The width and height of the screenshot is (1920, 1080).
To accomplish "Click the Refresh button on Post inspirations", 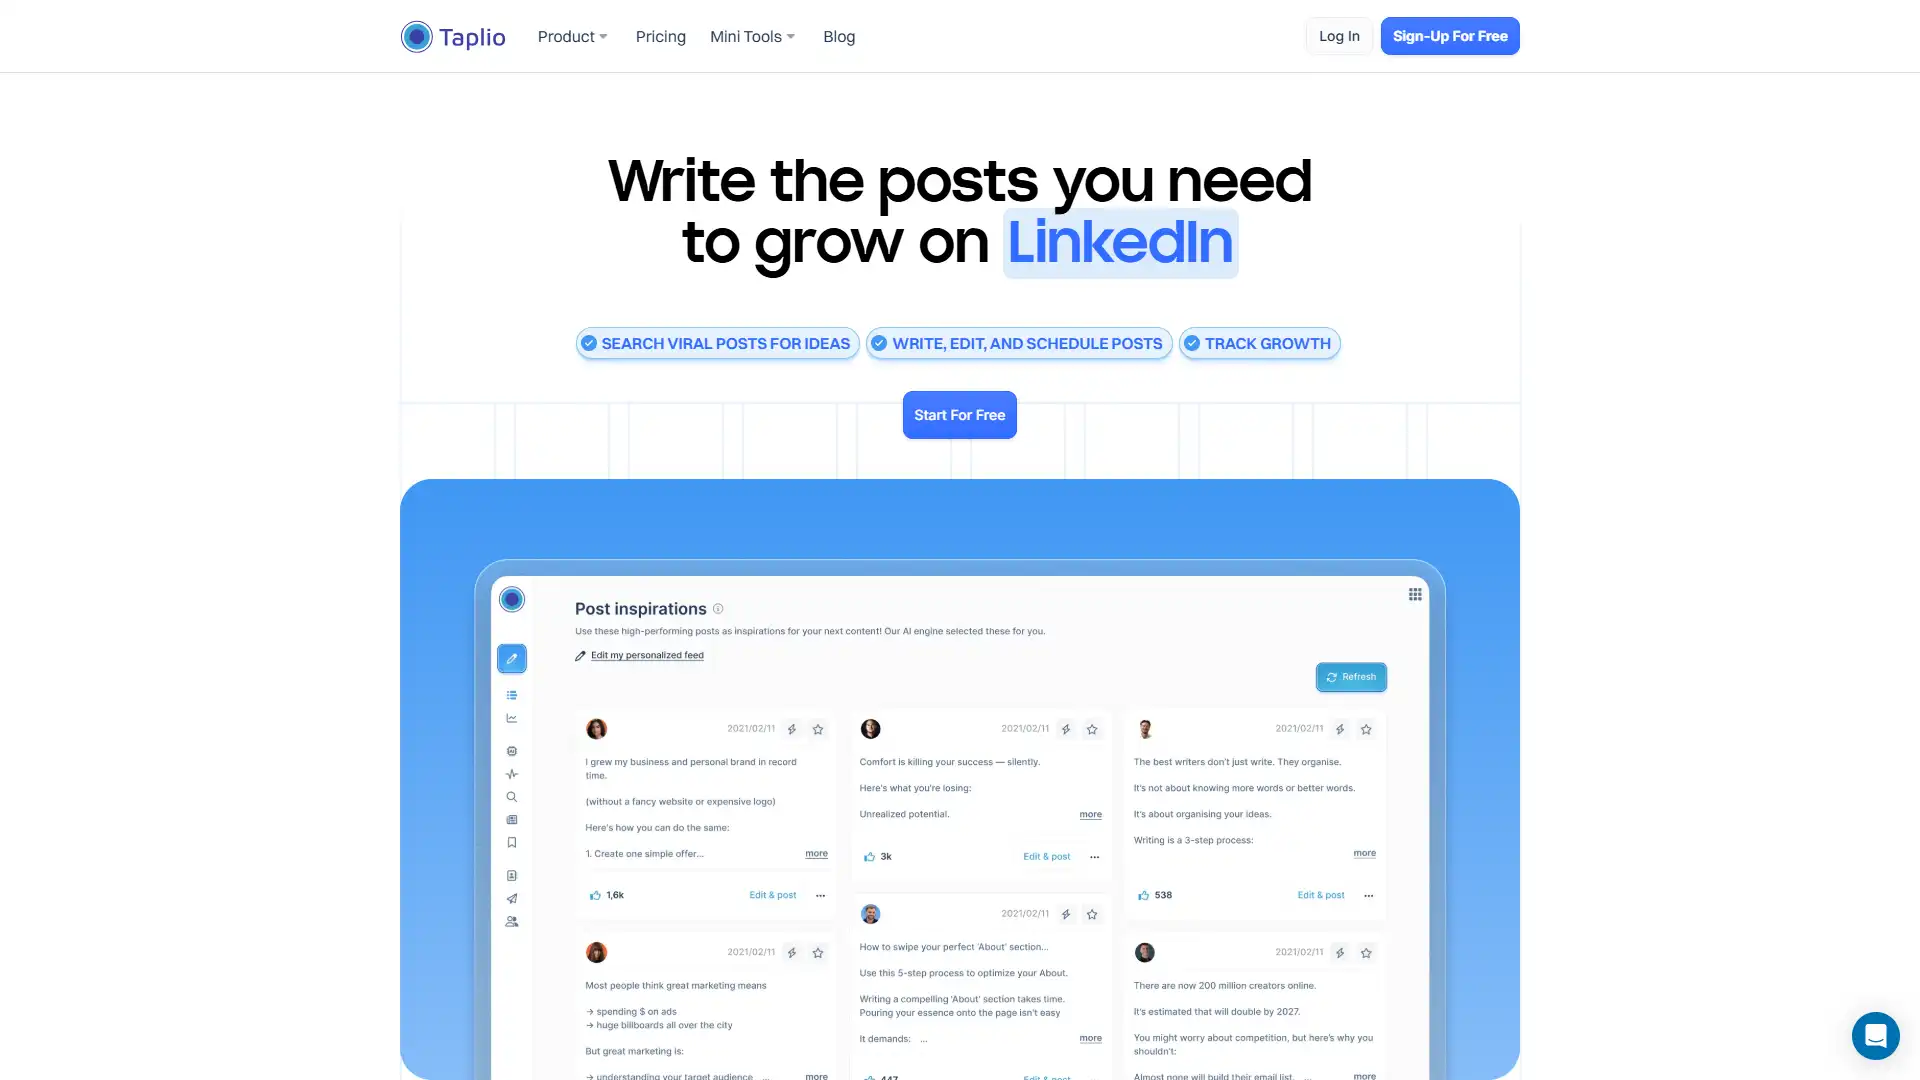I will tap(1350, 676).
